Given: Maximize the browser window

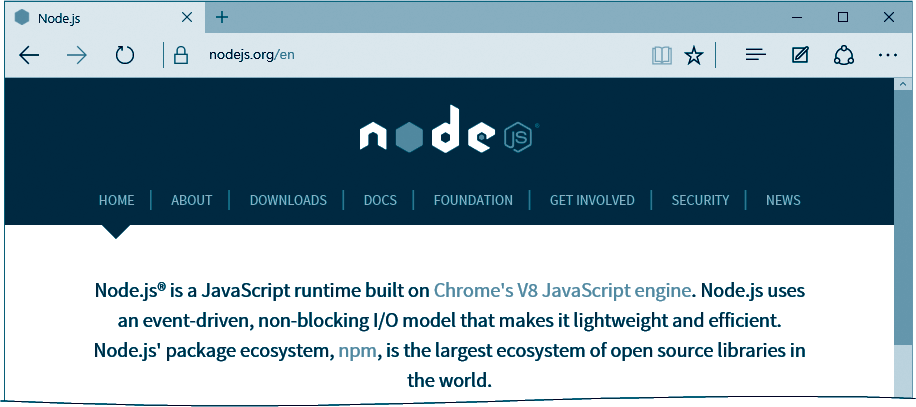Looking at the screenshot, I should pyautogui.click(x=842, y=17).
